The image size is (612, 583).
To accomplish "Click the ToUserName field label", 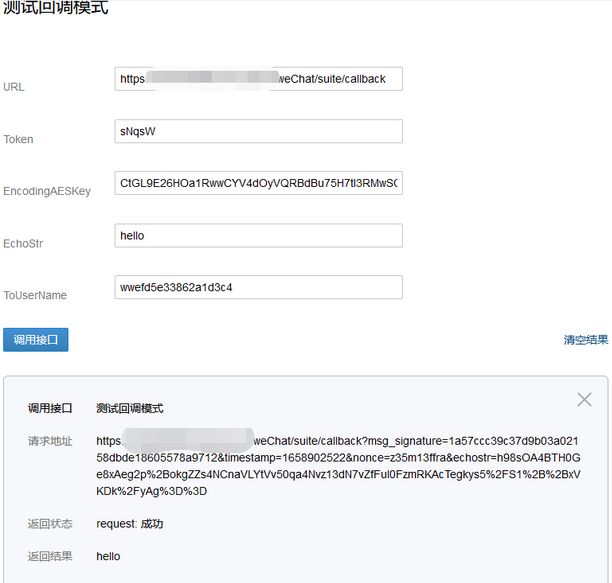I will click(x=35, y=295).
